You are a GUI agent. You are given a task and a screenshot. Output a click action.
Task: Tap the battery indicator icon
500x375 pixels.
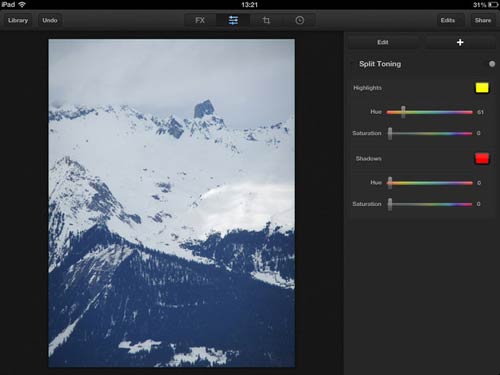(493, 5)
